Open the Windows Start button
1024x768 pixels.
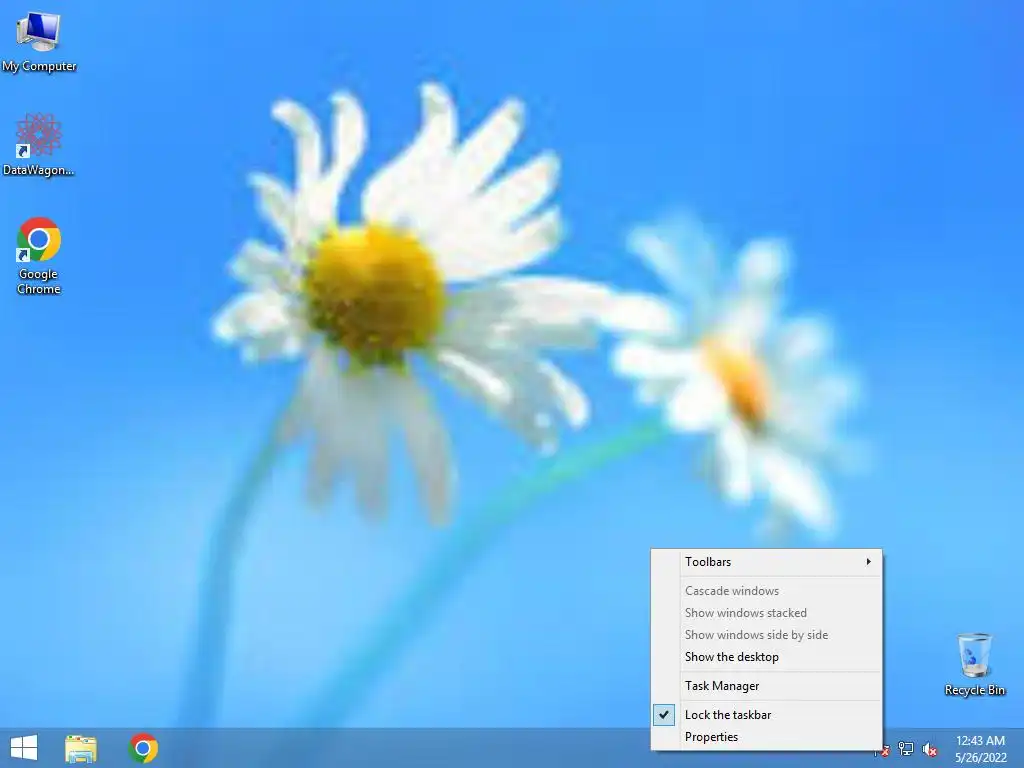click(x=24, y=748)
